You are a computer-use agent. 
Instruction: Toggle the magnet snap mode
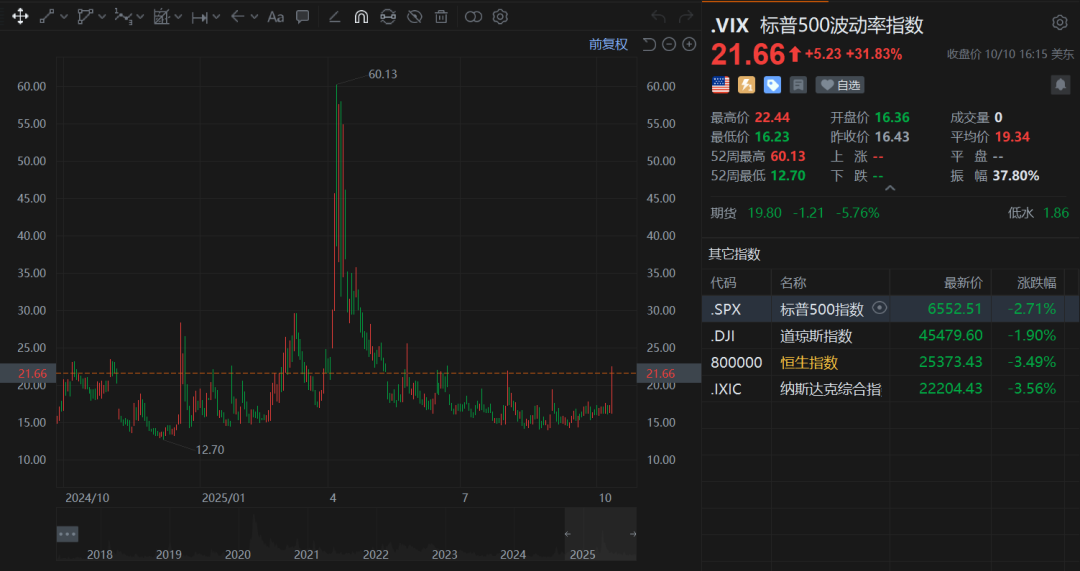[x=361, y=17]
